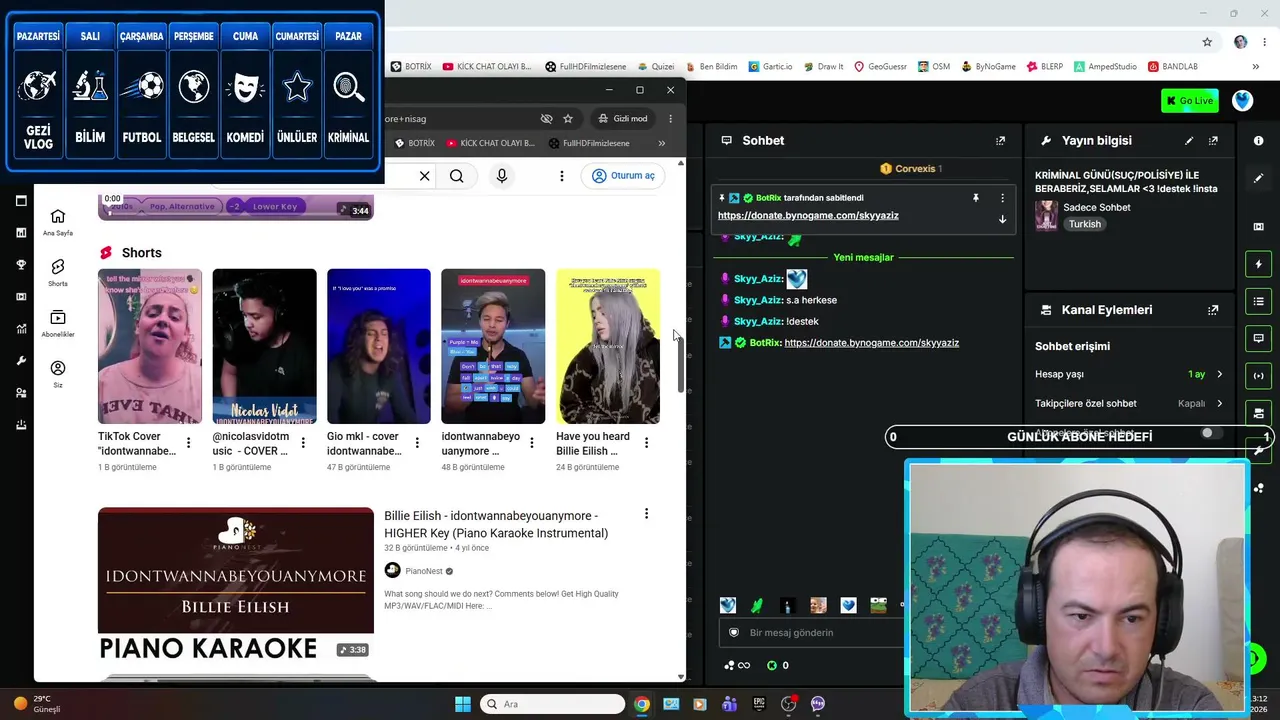Open options for Gio mkl cover short
This screenshot has height=720, width=1280.
tap(417, 443)
